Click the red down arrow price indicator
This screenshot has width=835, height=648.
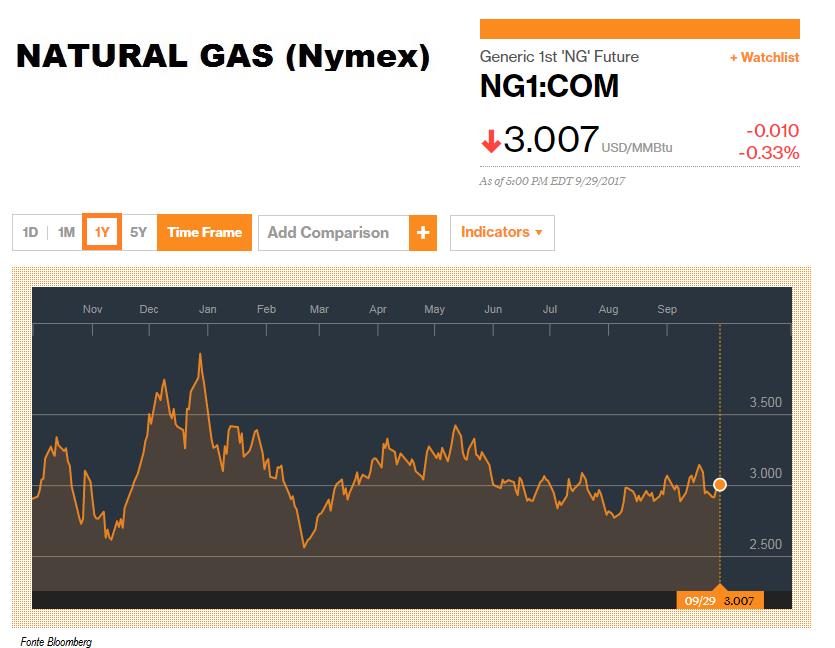(490, 141)
